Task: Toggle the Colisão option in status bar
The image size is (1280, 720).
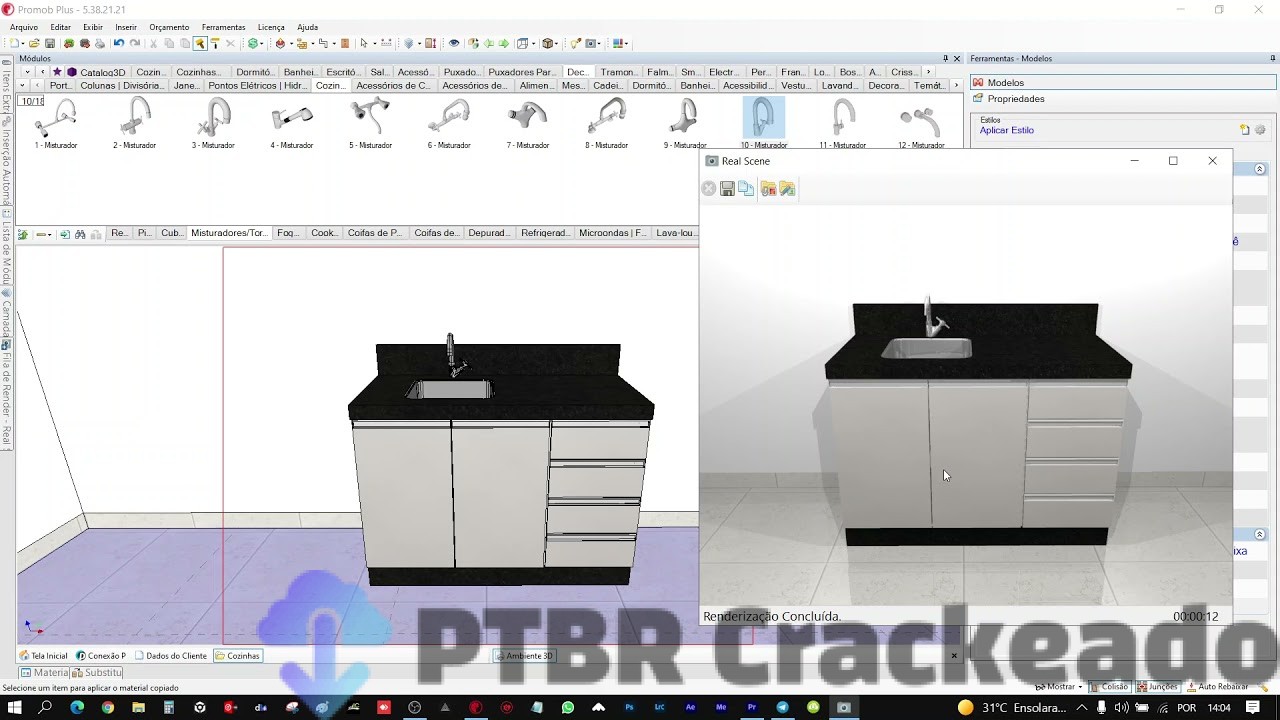Action: 1109,687
